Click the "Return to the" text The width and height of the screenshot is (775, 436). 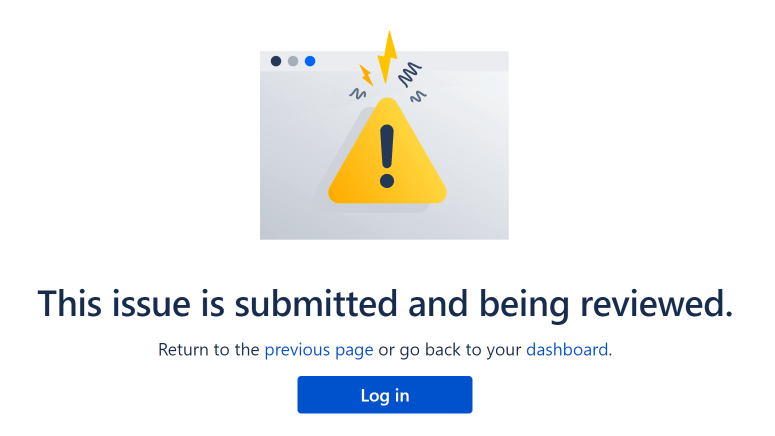click(x=209, y=349)
